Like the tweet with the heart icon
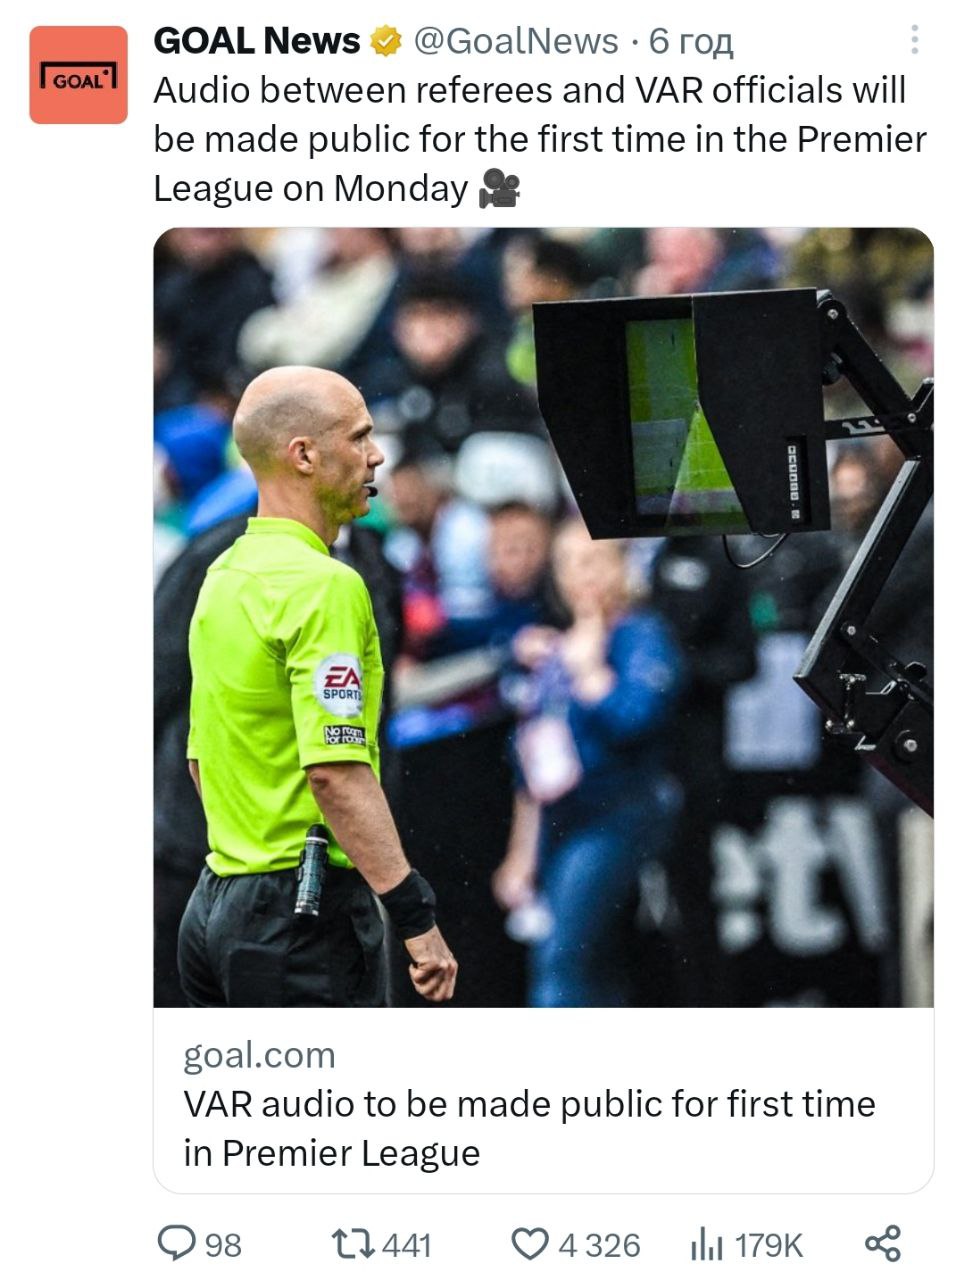964x1280 pixels. 530,1244
